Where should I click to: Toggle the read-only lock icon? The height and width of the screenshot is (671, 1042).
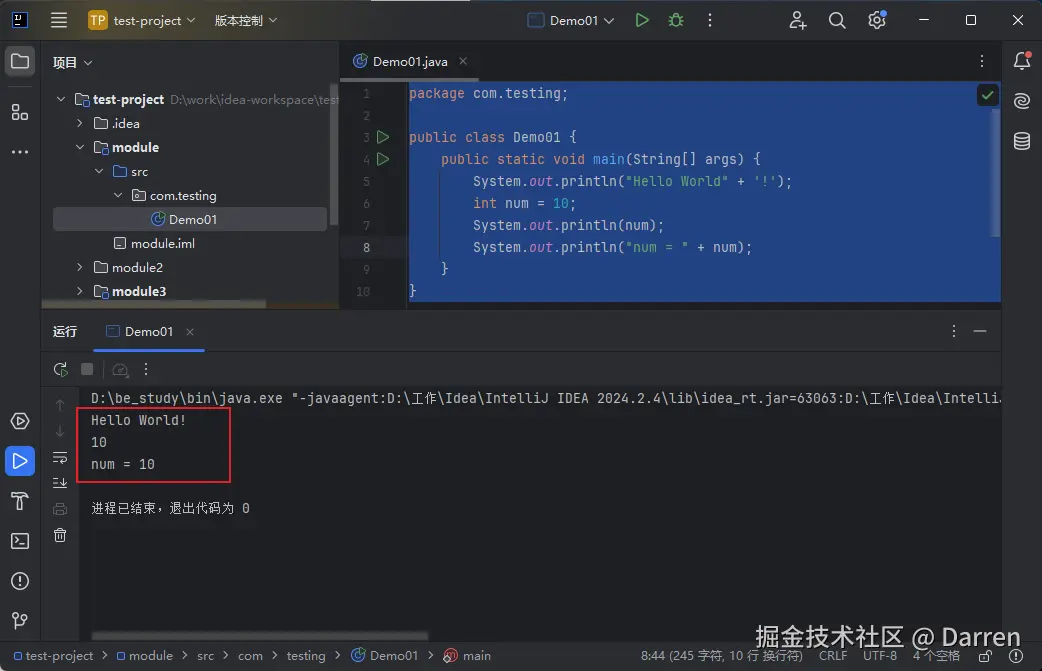point(985,656)
